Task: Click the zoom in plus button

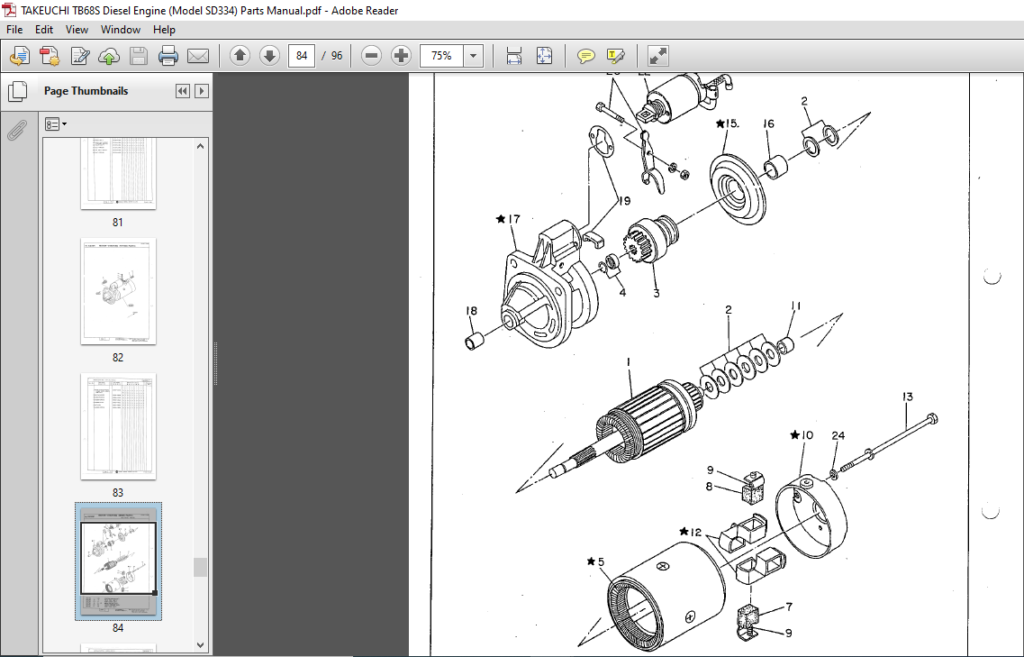Action: (x=401, y=56)
